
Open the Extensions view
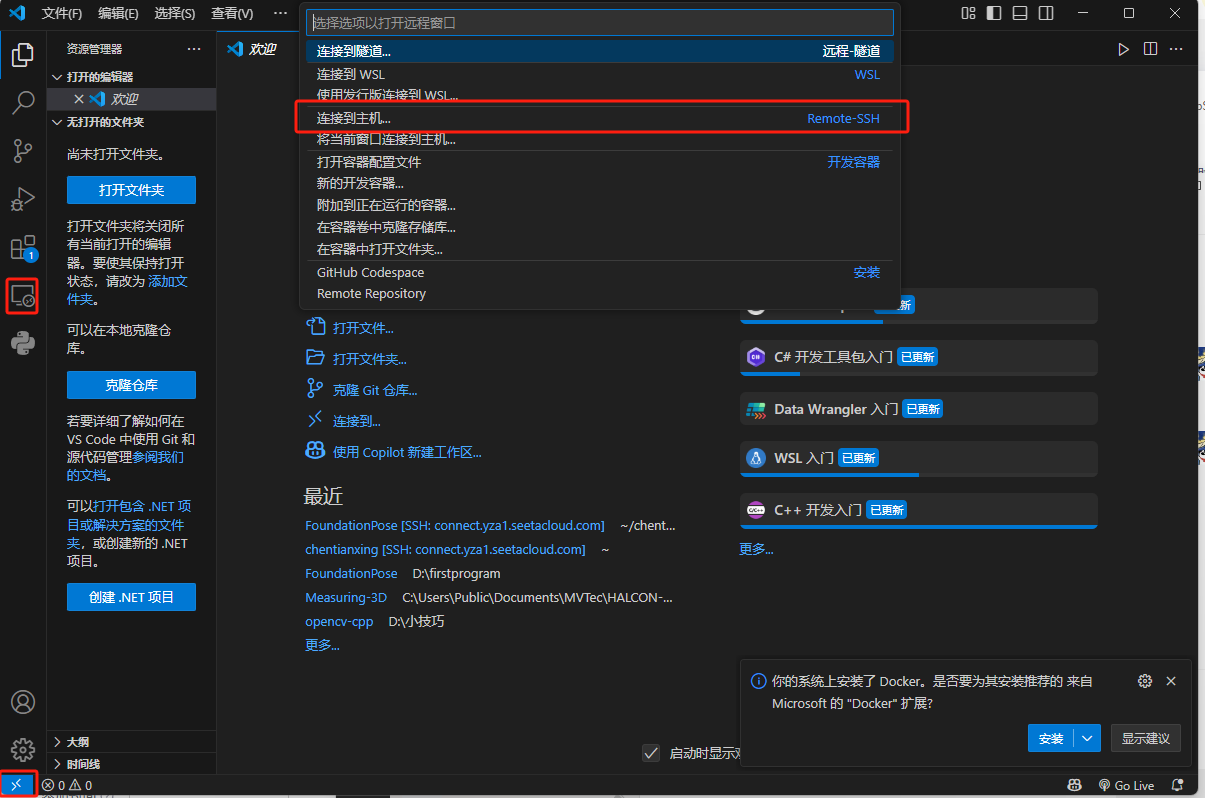[22, 247]
